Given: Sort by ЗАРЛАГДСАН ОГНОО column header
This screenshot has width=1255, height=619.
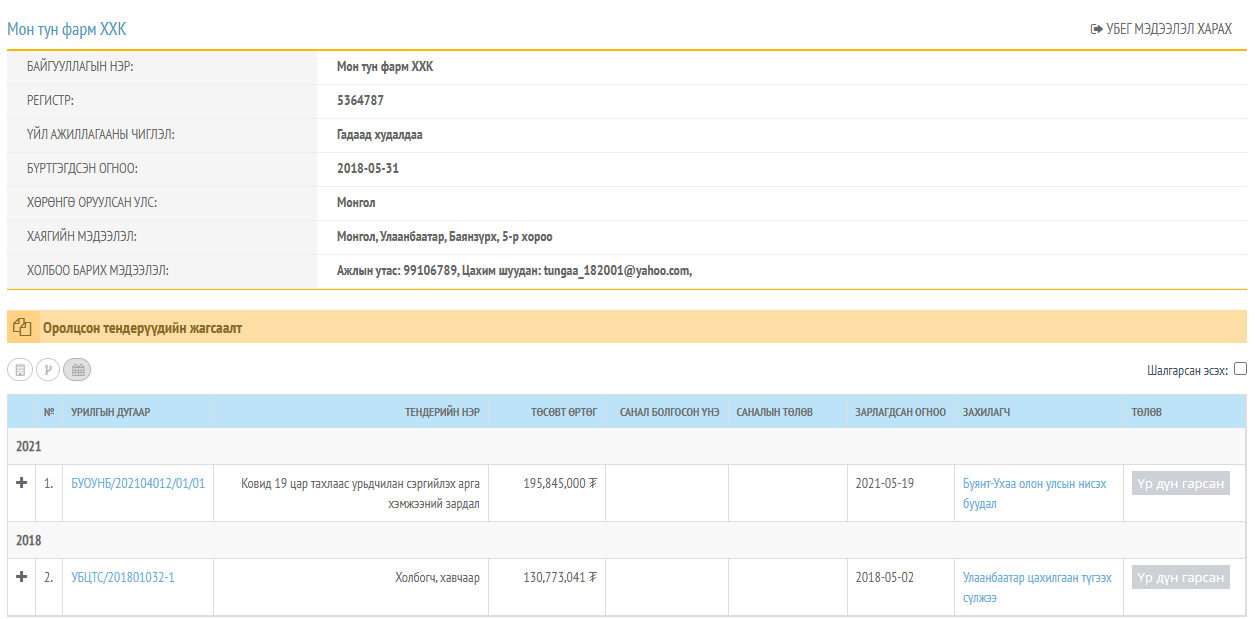Looking at the screenshot, I should pyautogui.click(x=900, y=412).
